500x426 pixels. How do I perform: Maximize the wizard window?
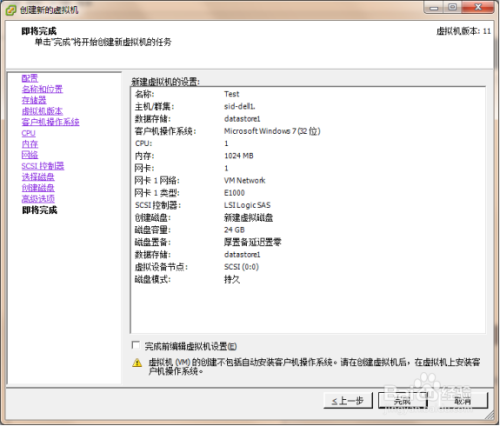(x=452, y=8)
